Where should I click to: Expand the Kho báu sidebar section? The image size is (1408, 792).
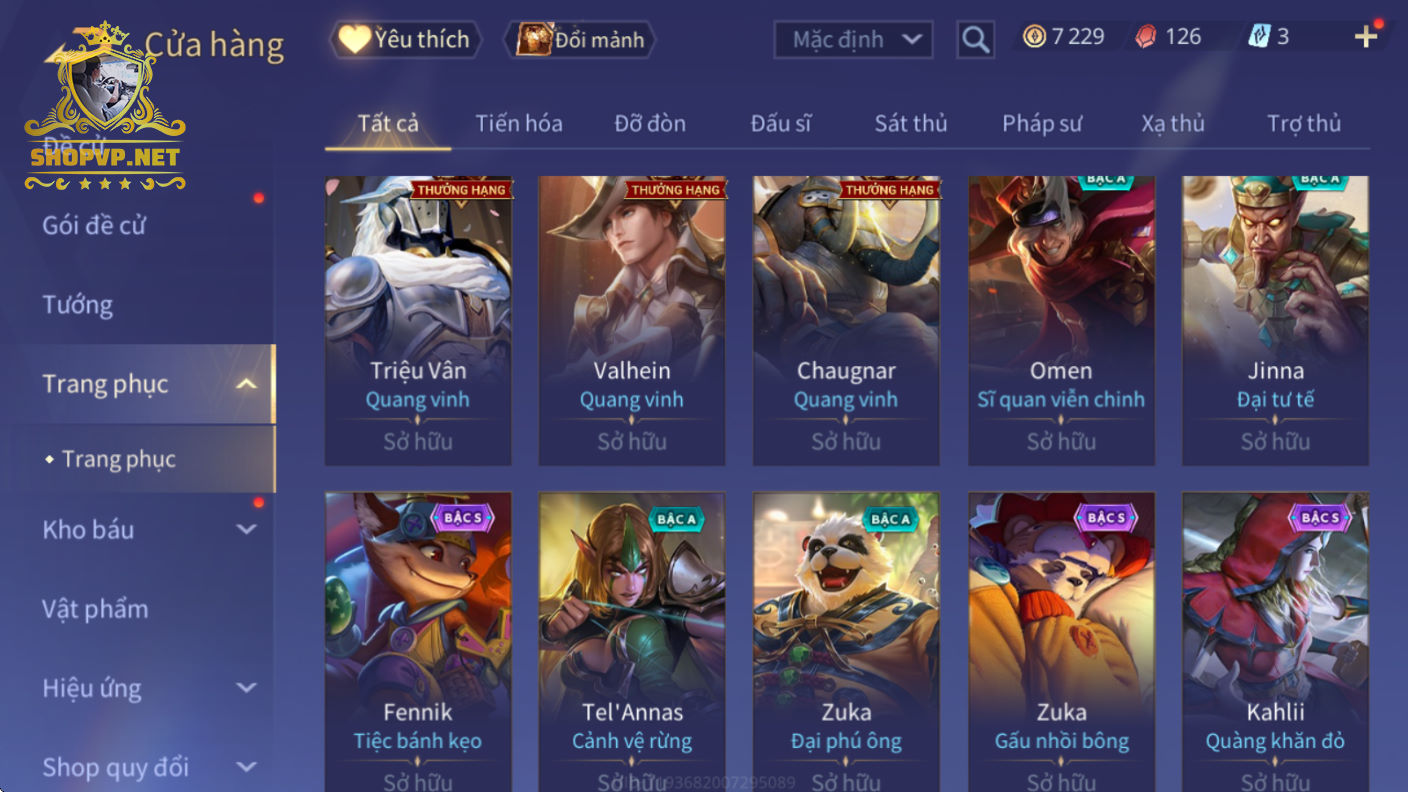coord(246,529)
